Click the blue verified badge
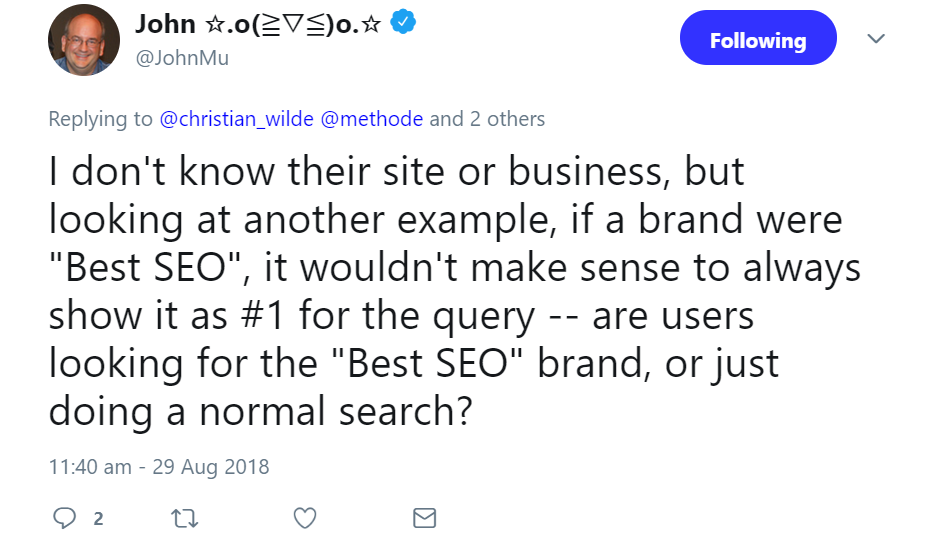Image resolution: width=938 pixels, height=559 pixels. pos(404,22)
